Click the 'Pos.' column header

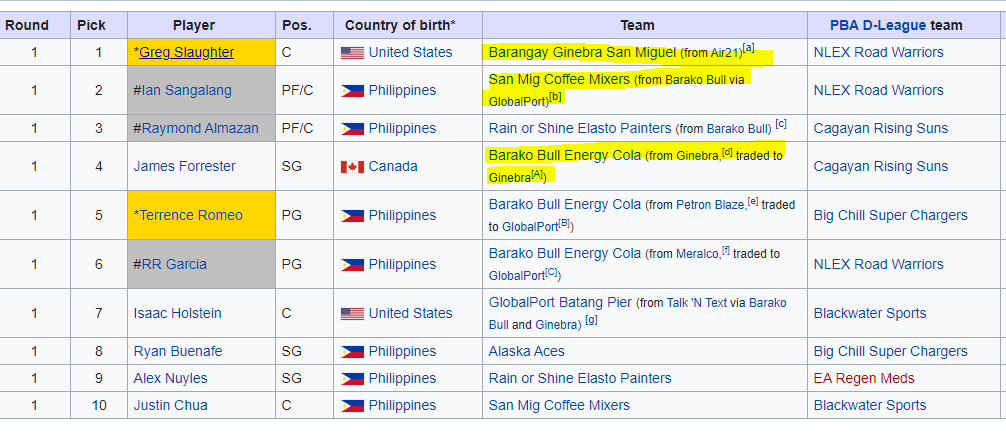coord(305,26)
